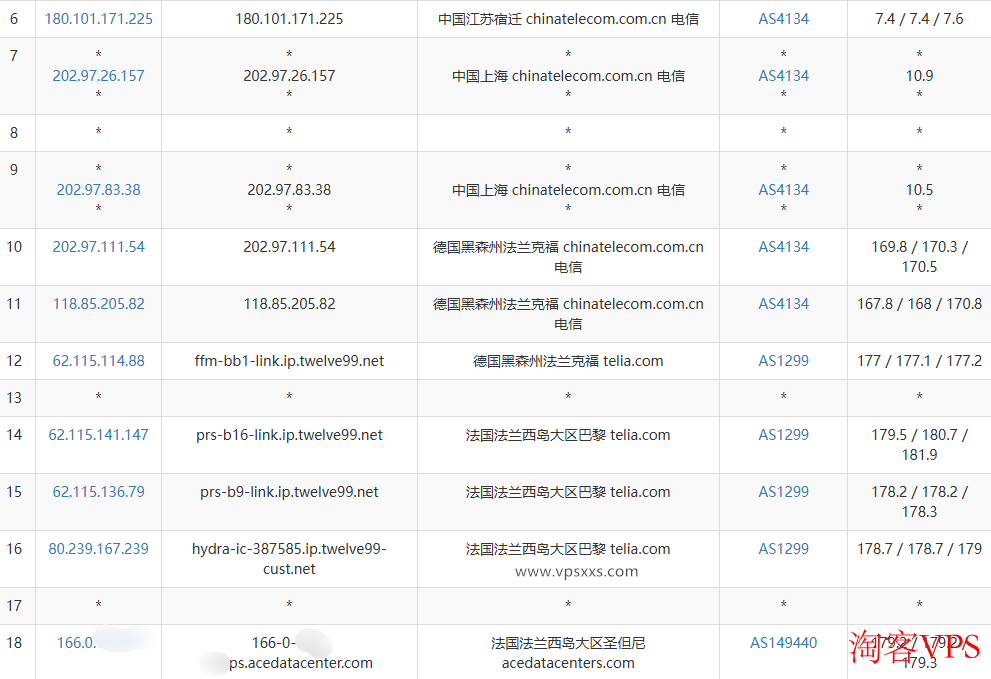Select 德国黑森州法兰克福 chinatelecom.com.cn in hop 11
Viewport: 991px width, 679px height.
click(568, 303)
